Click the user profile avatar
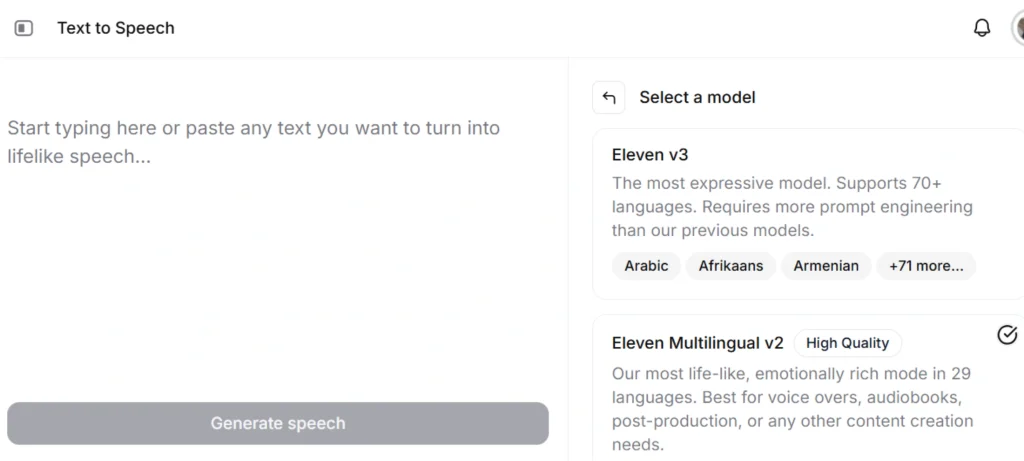 pyautogui.click(x=1017, y=28)
